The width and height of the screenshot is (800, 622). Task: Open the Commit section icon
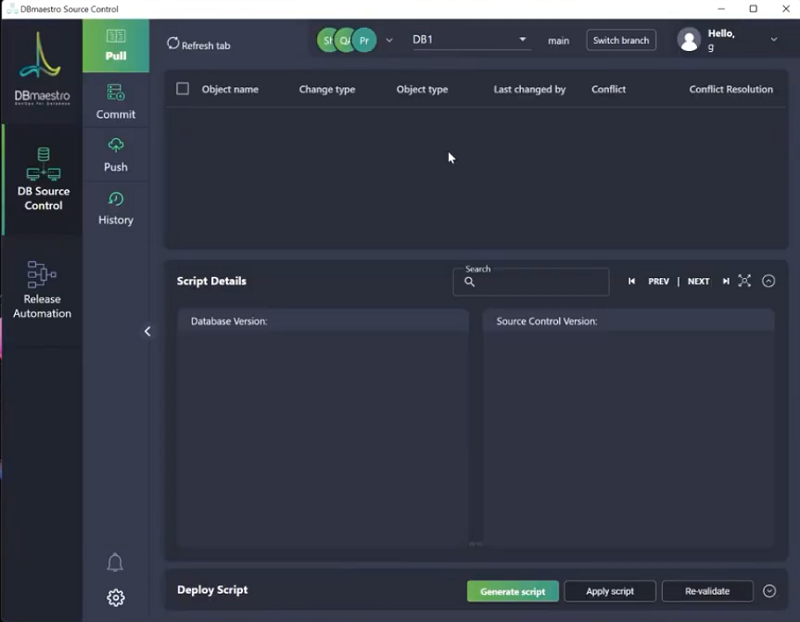pos(116,93)
